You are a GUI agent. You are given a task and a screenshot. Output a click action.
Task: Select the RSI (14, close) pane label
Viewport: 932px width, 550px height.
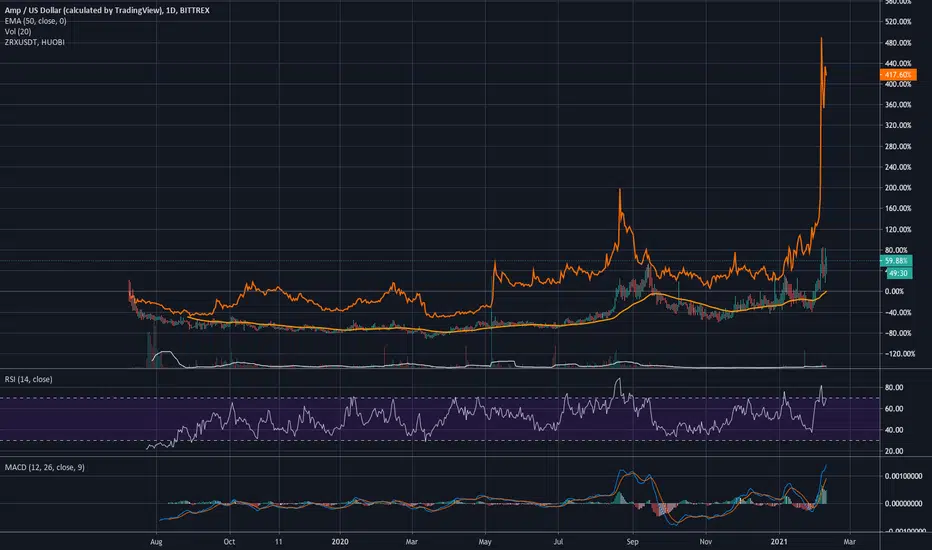[x=29, y=379]
